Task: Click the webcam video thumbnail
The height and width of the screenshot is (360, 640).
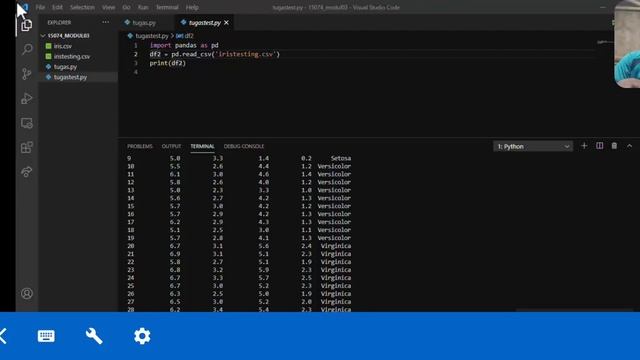Action: 627,44
